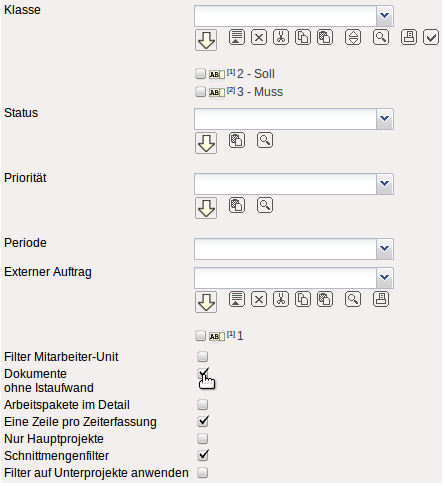Expand the Periode dropdown list
The height and width of the screenshot is (486, 445).
click(x=385, y=249)
